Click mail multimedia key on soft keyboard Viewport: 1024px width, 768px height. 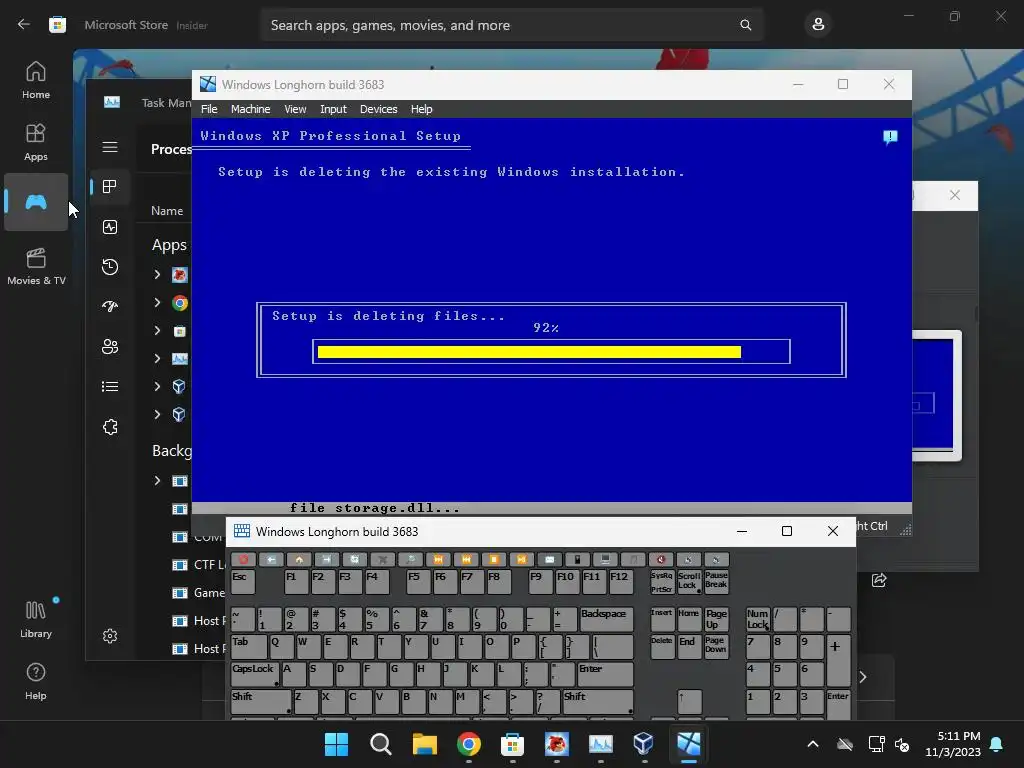tap(550, 560)
